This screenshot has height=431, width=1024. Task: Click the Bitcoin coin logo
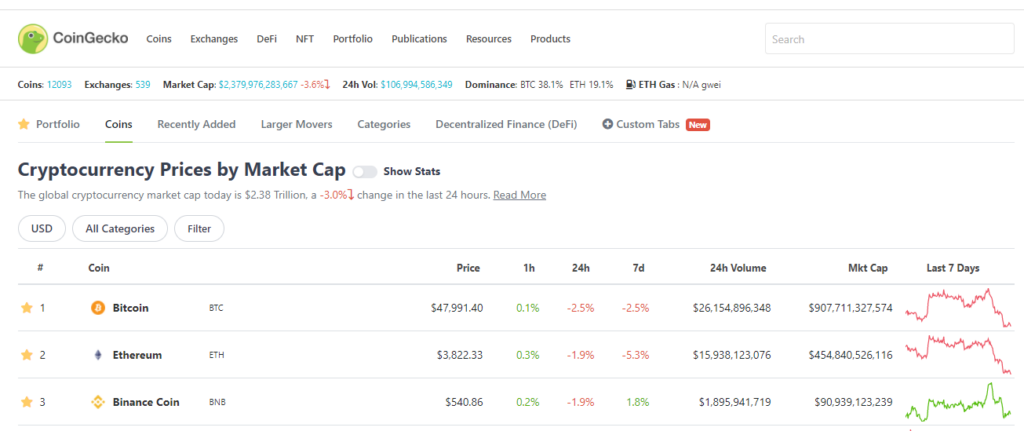coord(98,308)
